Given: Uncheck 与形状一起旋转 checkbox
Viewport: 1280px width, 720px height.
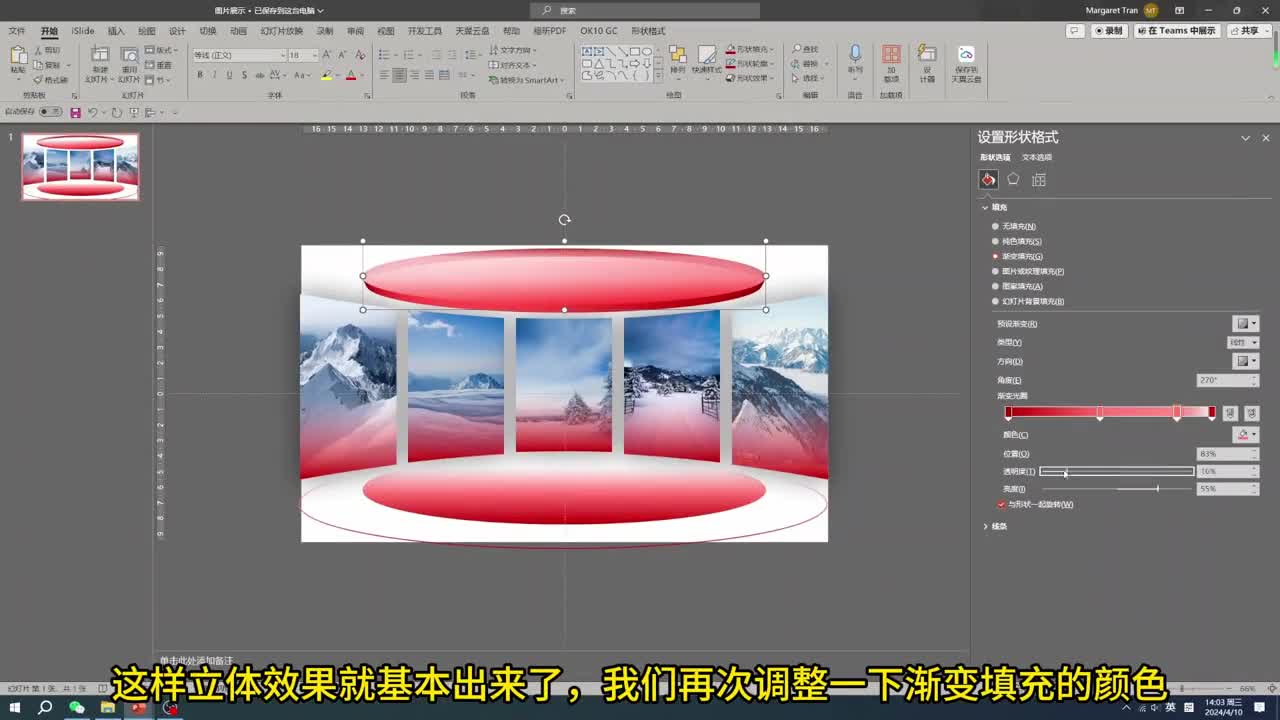Looking at the screenshot, I should (x=1001, y=504).
